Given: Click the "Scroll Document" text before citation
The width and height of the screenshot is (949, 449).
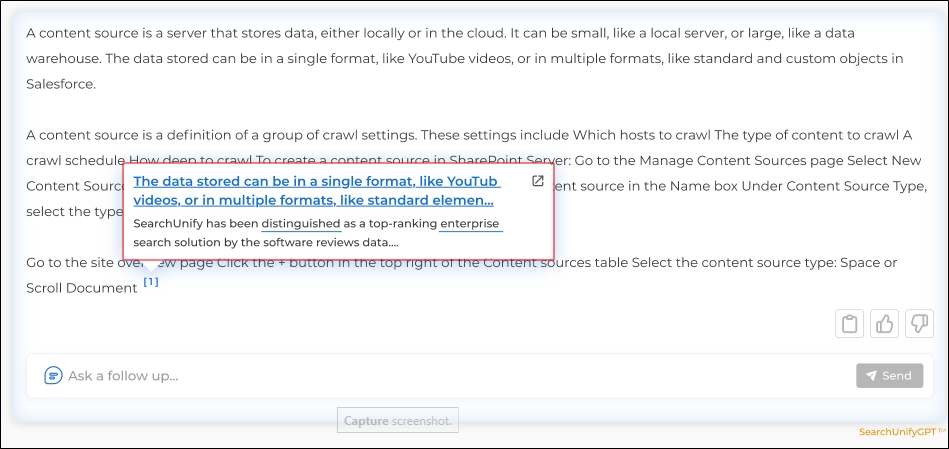Looking at the screenshot, I should pyautogui.click(x=82, y=288).
